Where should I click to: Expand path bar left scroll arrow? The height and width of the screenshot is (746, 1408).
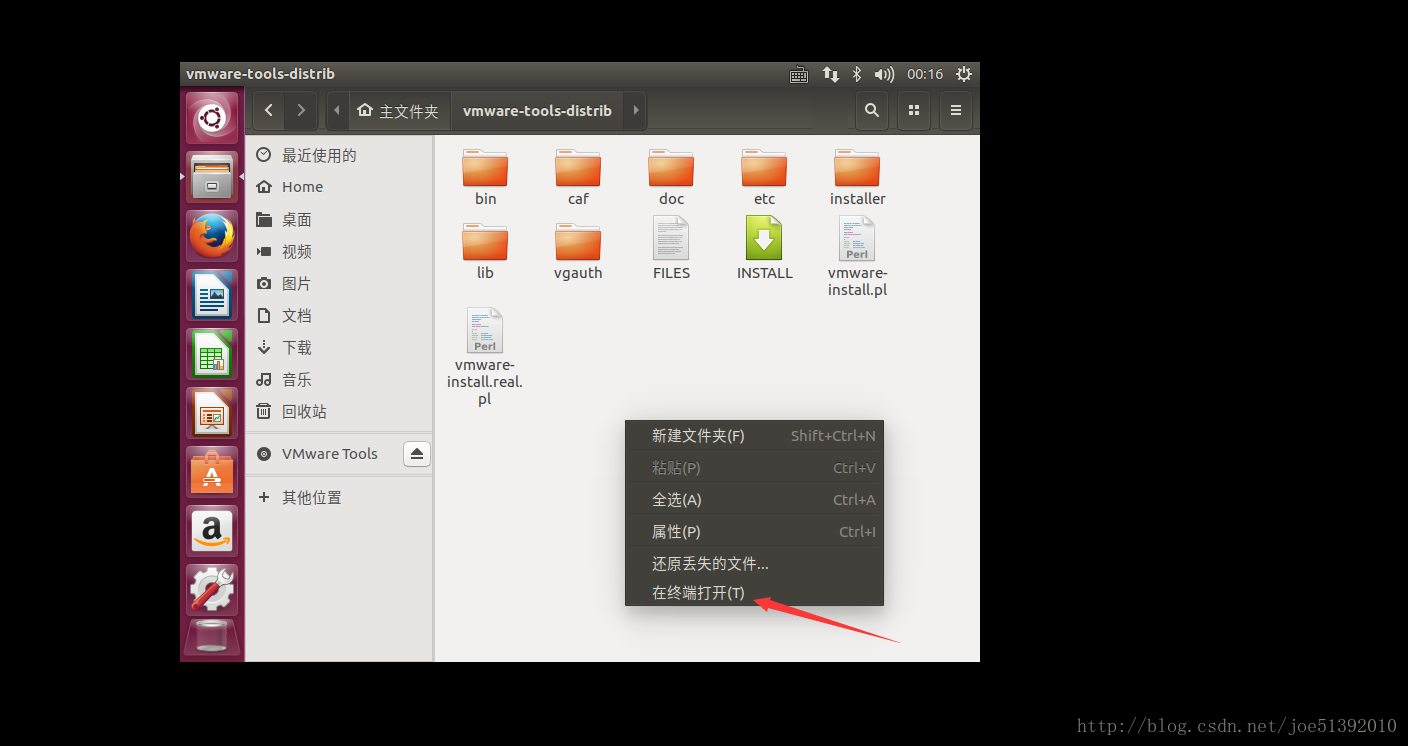(x=337, y=110)
